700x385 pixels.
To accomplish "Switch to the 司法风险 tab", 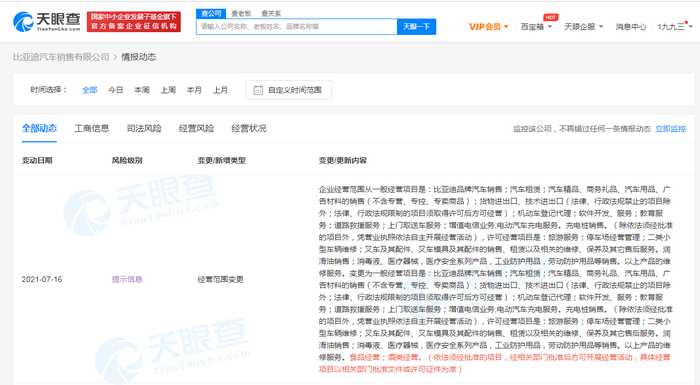I will tap(144, 129).
